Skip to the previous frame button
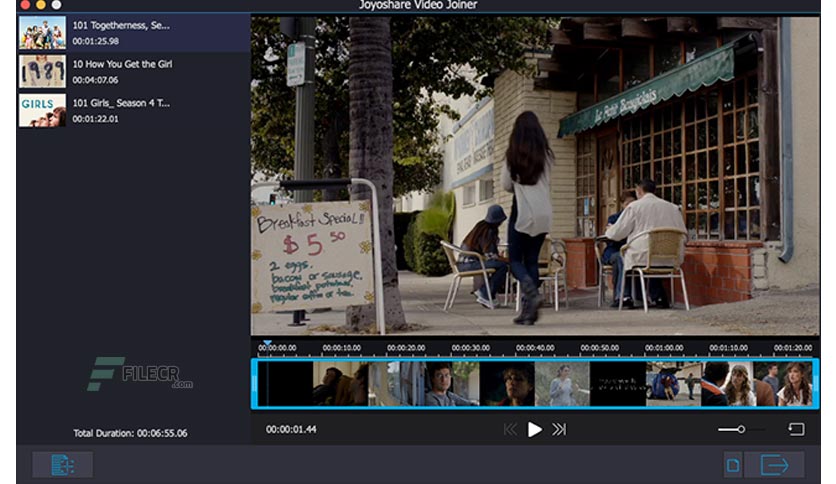This screenshot has height=484, width=836. click(x=510, y=430)
